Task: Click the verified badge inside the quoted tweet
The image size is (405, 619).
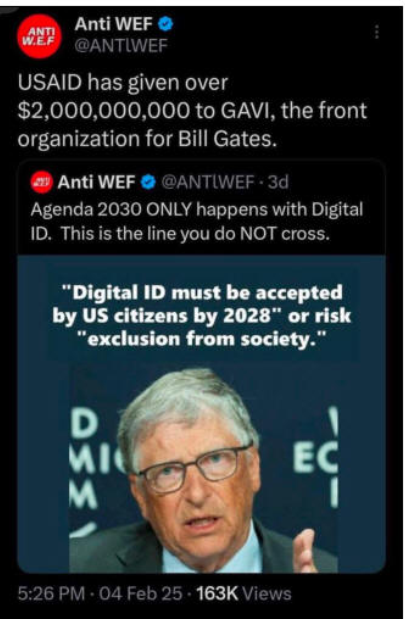Action: point(148,182)
